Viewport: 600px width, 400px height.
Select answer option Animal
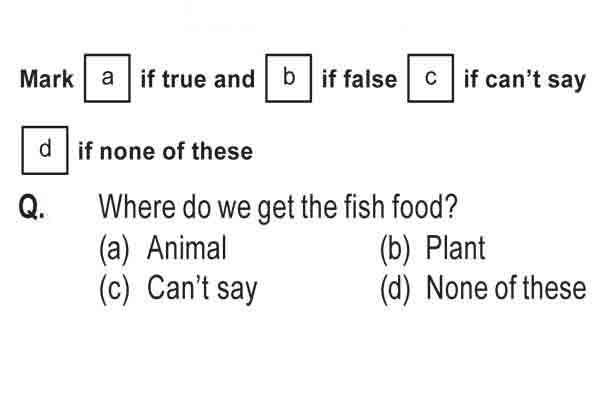click(x=187, y=248)
